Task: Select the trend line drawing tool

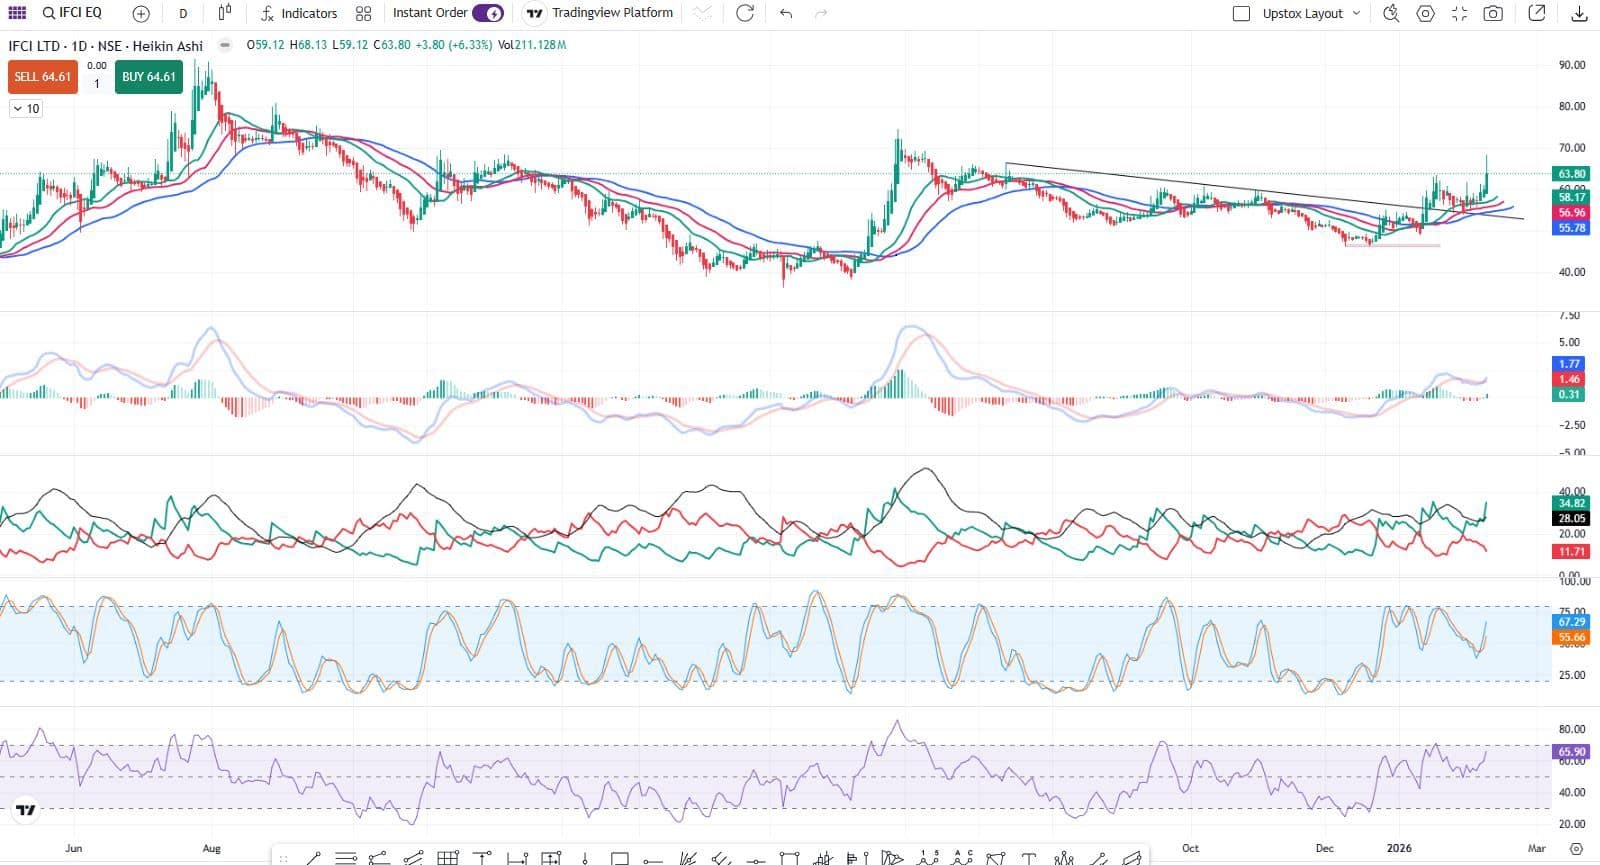Action: (314, 857)
